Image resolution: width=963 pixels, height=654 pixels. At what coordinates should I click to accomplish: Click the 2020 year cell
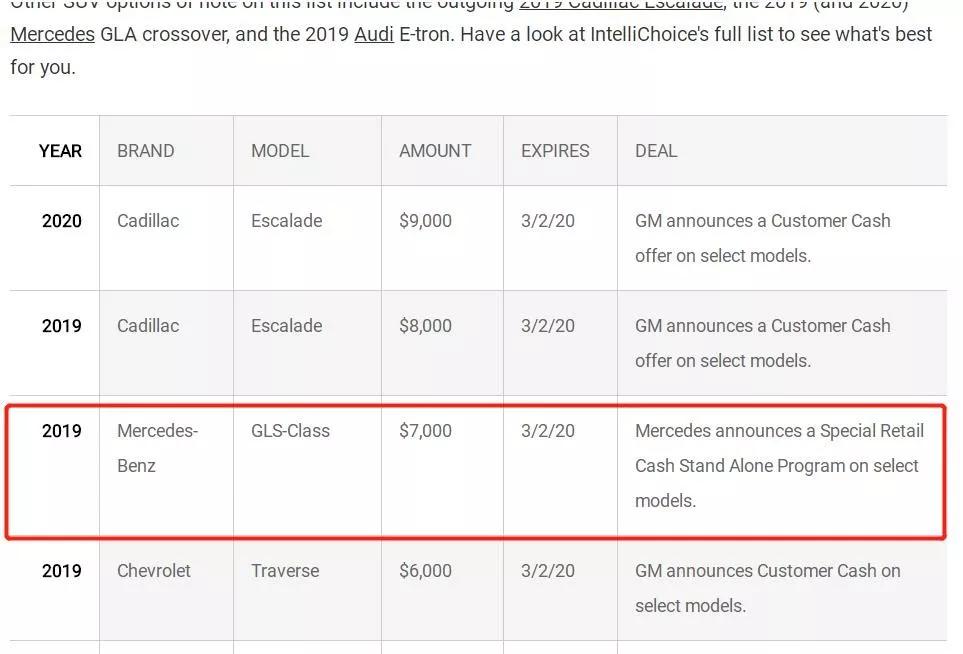62,221
